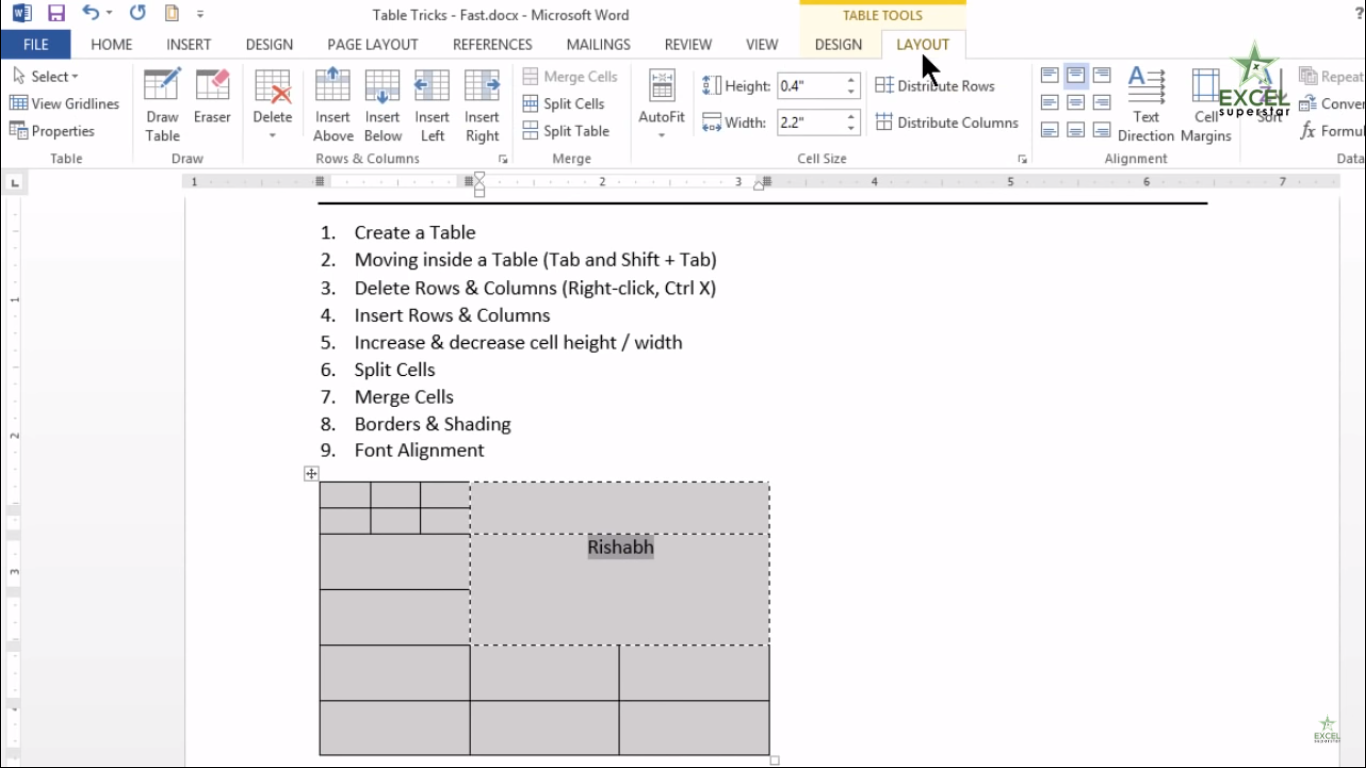Screen dimensions: 1366x768
Task: Click the Redo icon in title bar
Action: point(138,14)
